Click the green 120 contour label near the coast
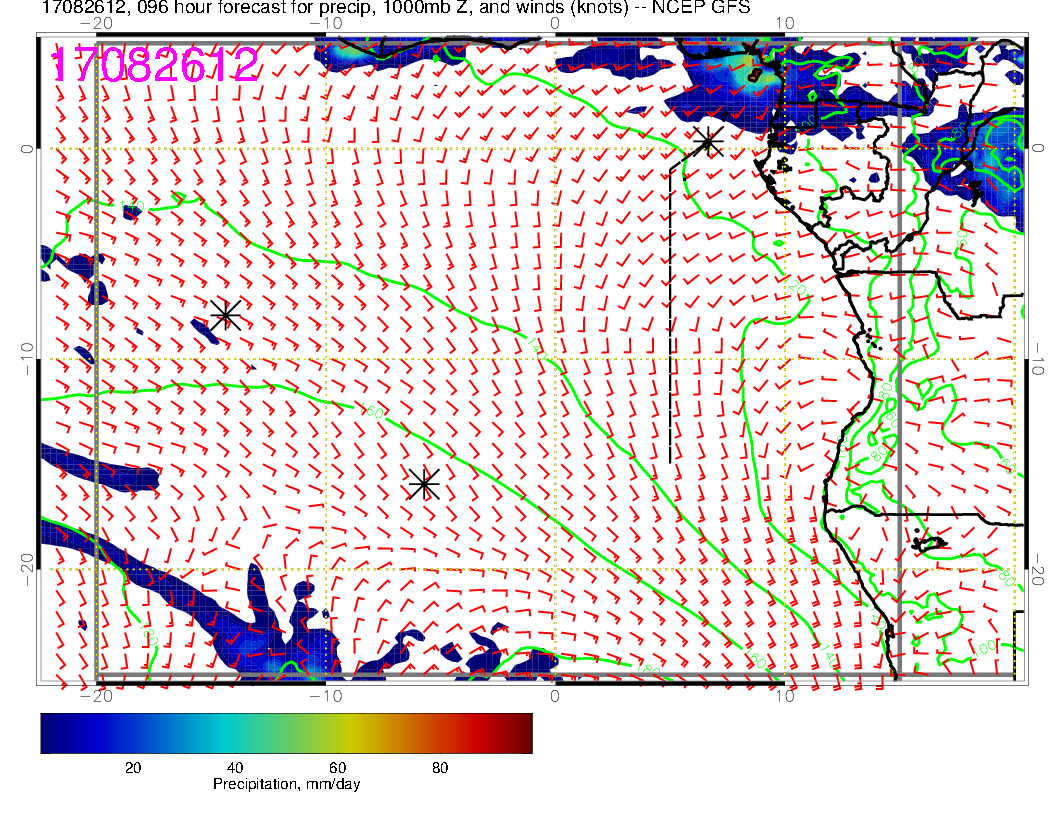The height and width of the screenshot is (816, 1056). point(797,288)
